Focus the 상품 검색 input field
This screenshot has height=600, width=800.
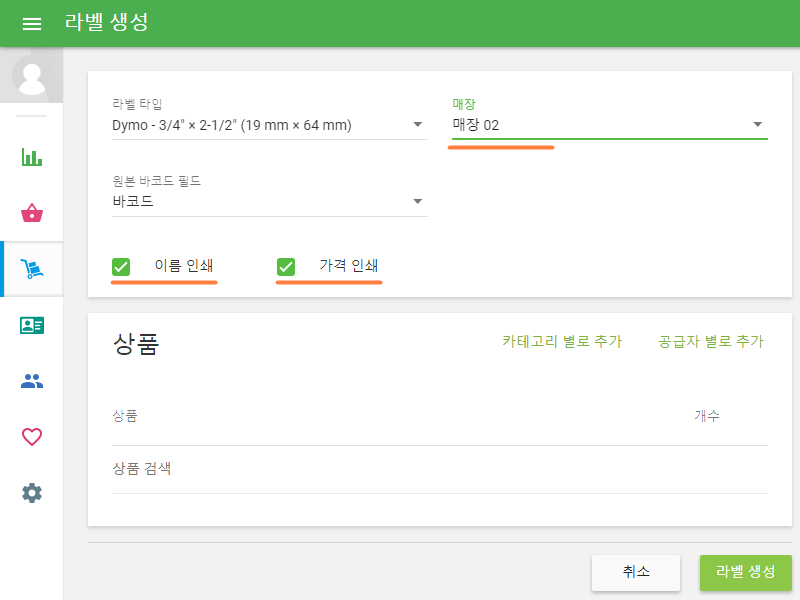point(439,469)
